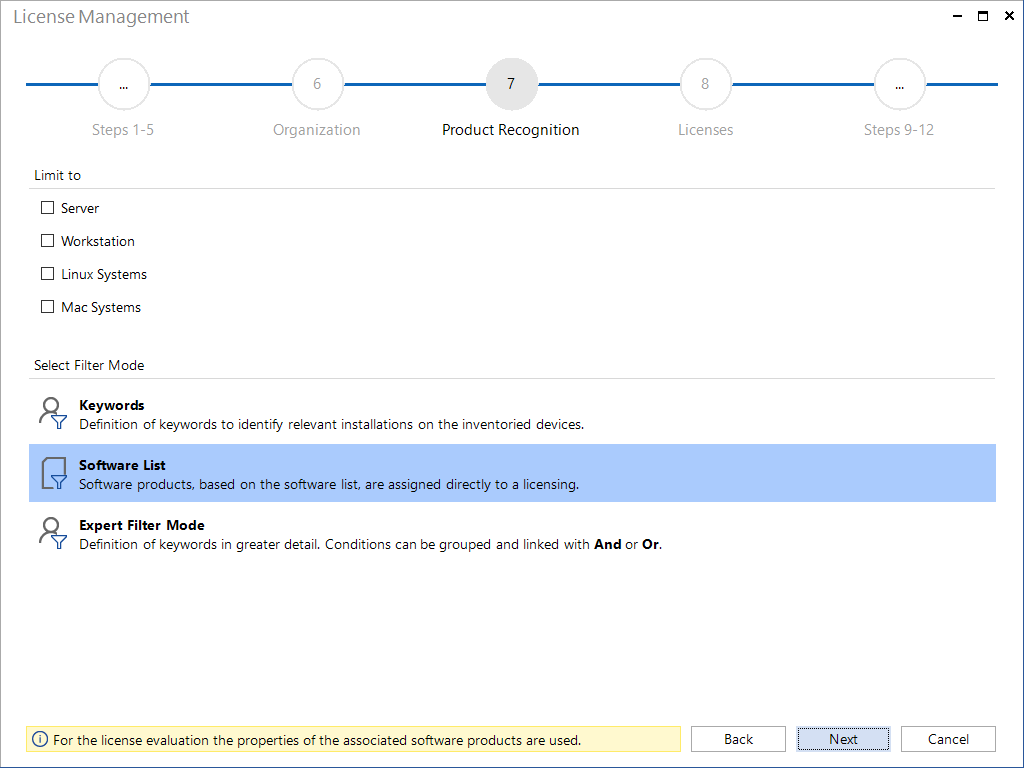Toggle the Mac Systems checkbox
This screenshot has height=768, width=1024.
point(47,307)
